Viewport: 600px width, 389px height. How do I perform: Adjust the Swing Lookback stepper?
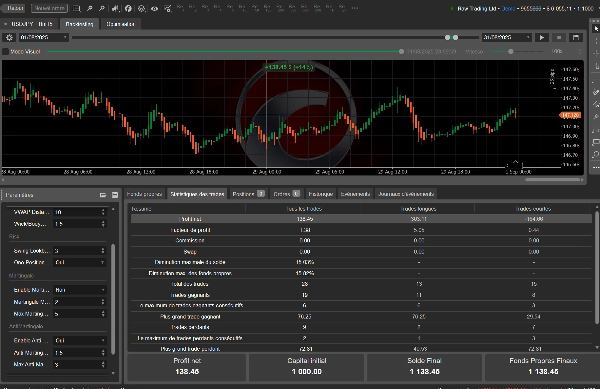point(103,251)
